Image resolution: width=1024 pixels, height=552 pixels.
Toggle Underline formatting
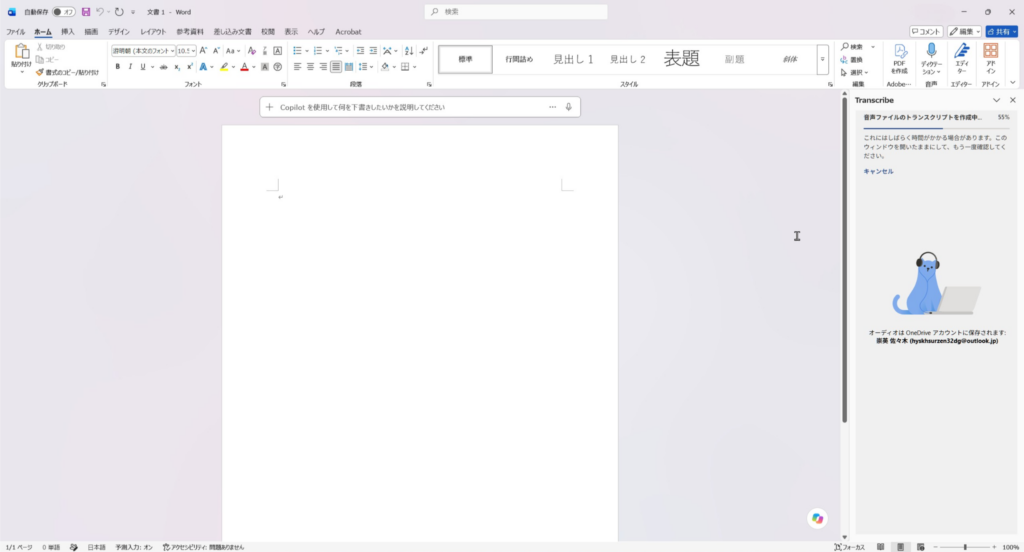click(142, 67)
